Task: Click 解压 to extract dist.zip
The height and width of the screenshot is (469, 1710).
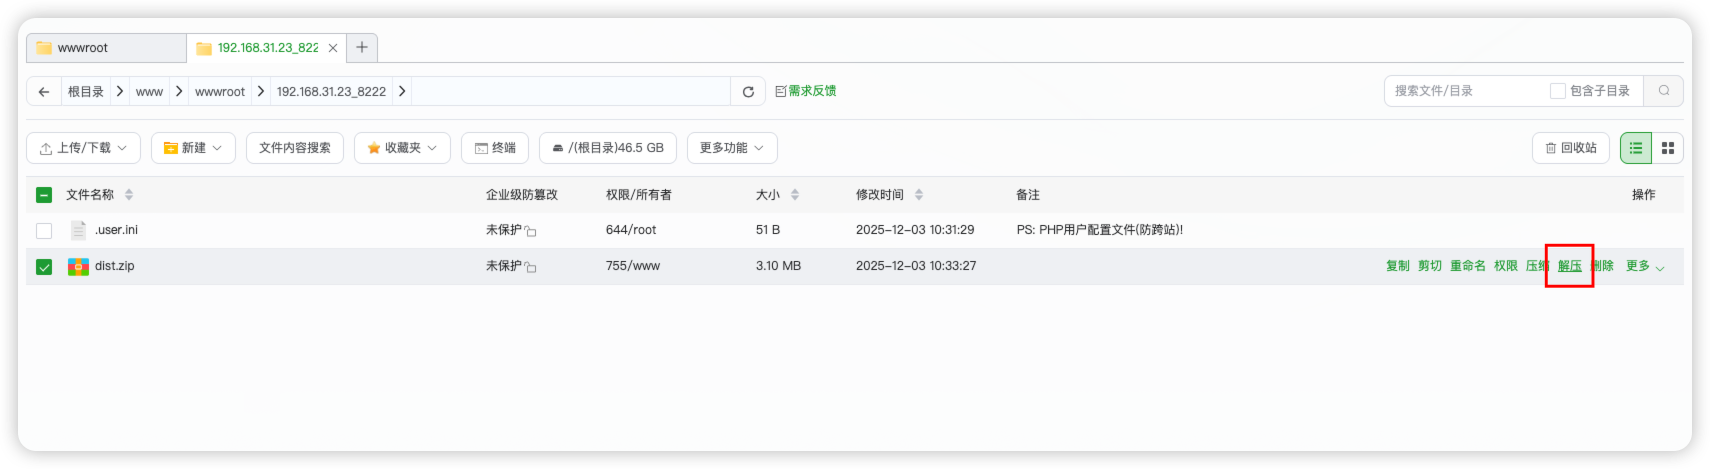Action: point(1569,266)
